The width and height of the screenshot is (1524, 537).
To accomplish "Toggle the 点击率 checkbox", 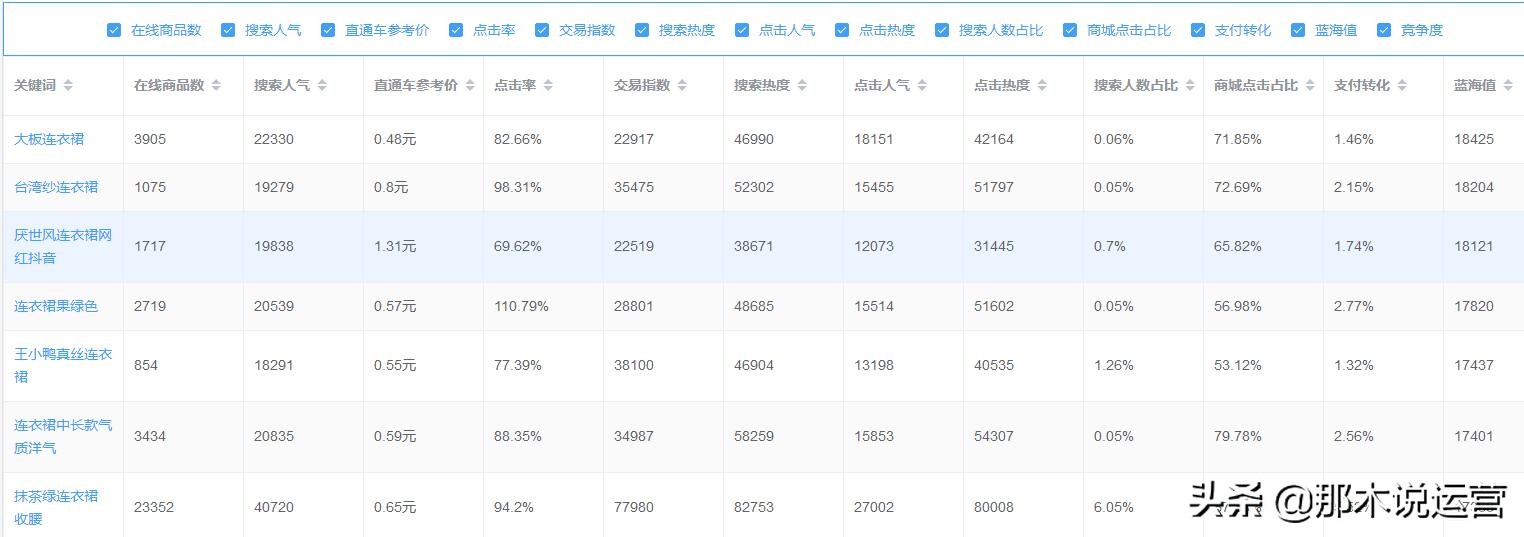I will [456, 30].
